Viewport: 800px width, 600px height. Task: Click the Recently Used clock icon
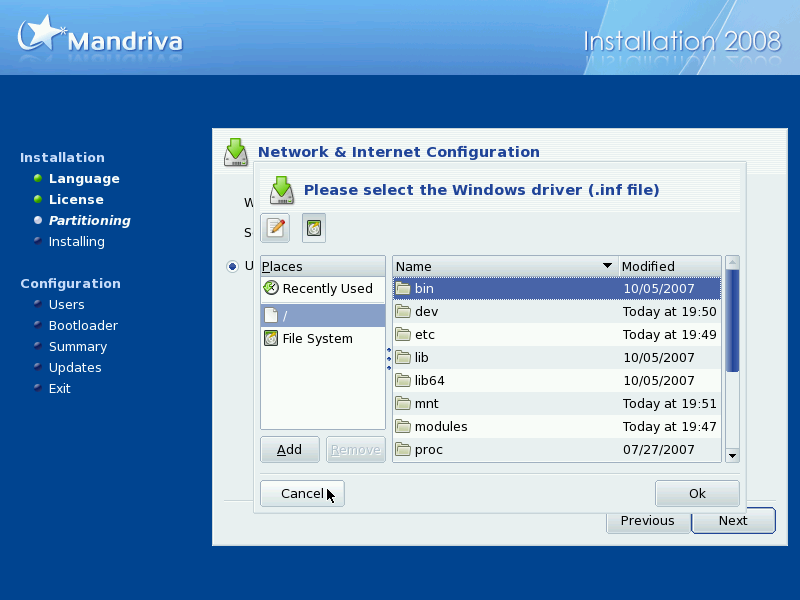point(271,288)
